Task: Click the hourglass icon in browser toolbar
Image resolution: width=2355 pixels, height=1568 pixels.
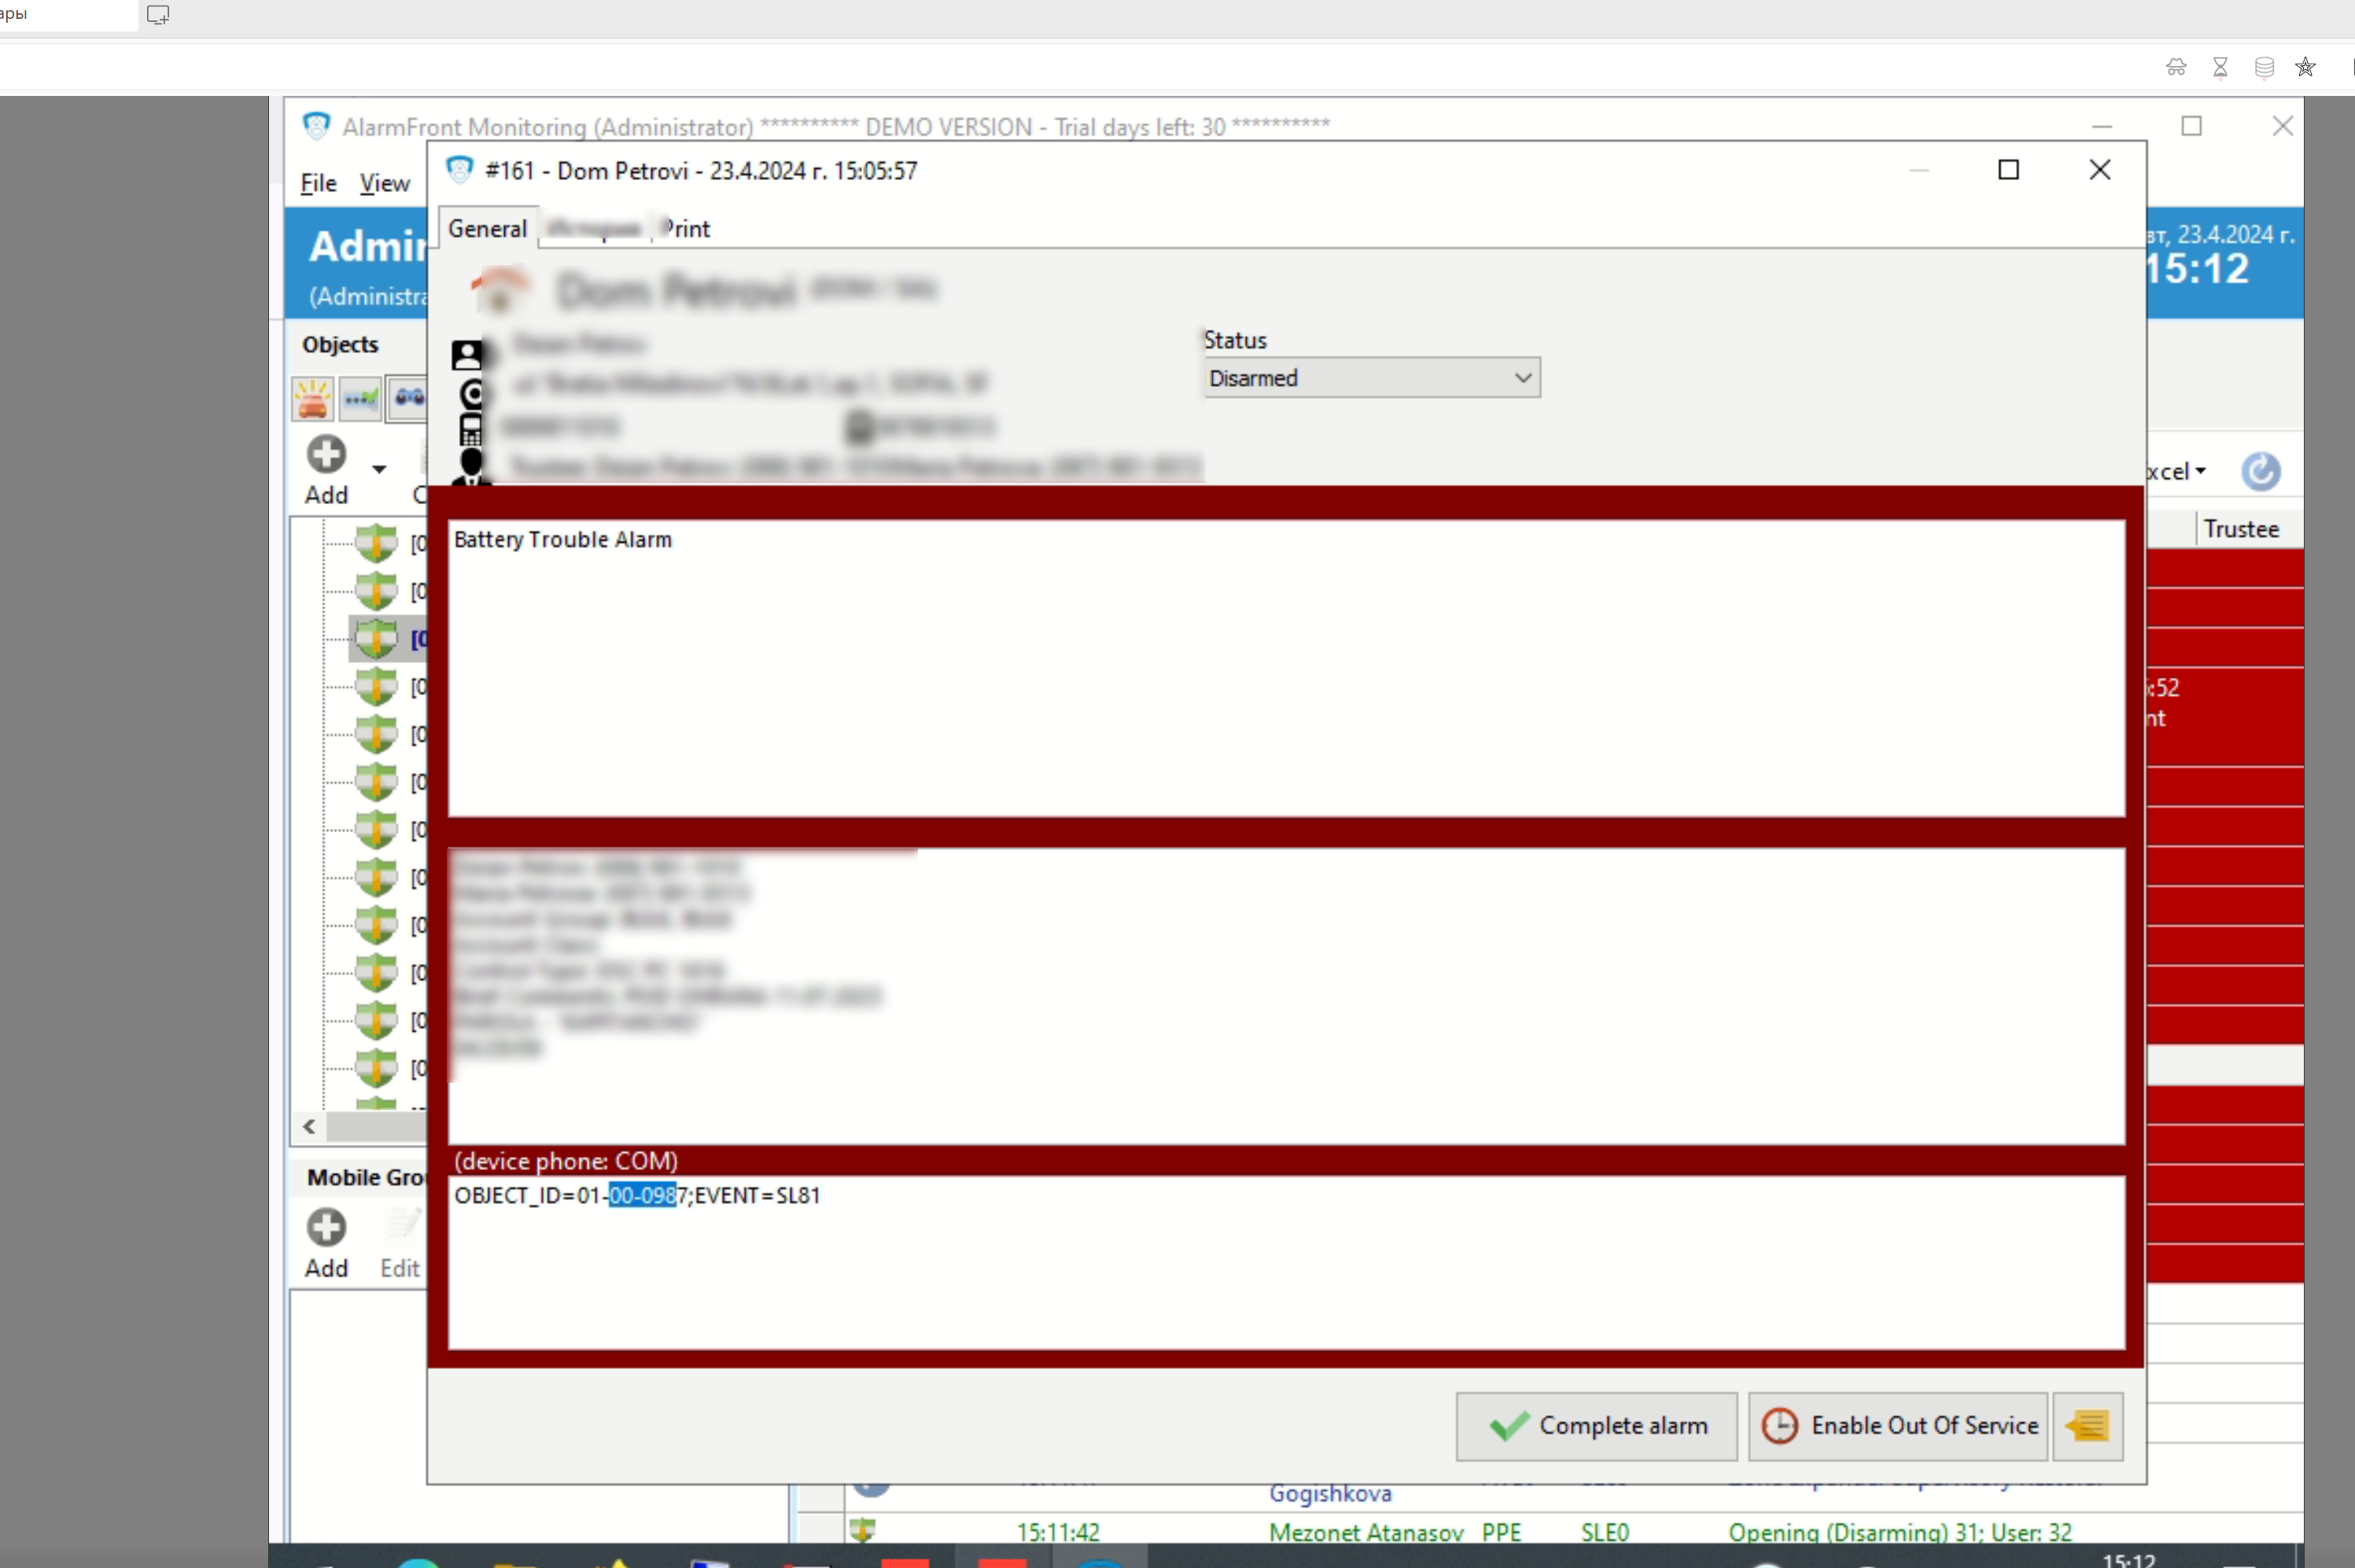Action: [2220, 67]
